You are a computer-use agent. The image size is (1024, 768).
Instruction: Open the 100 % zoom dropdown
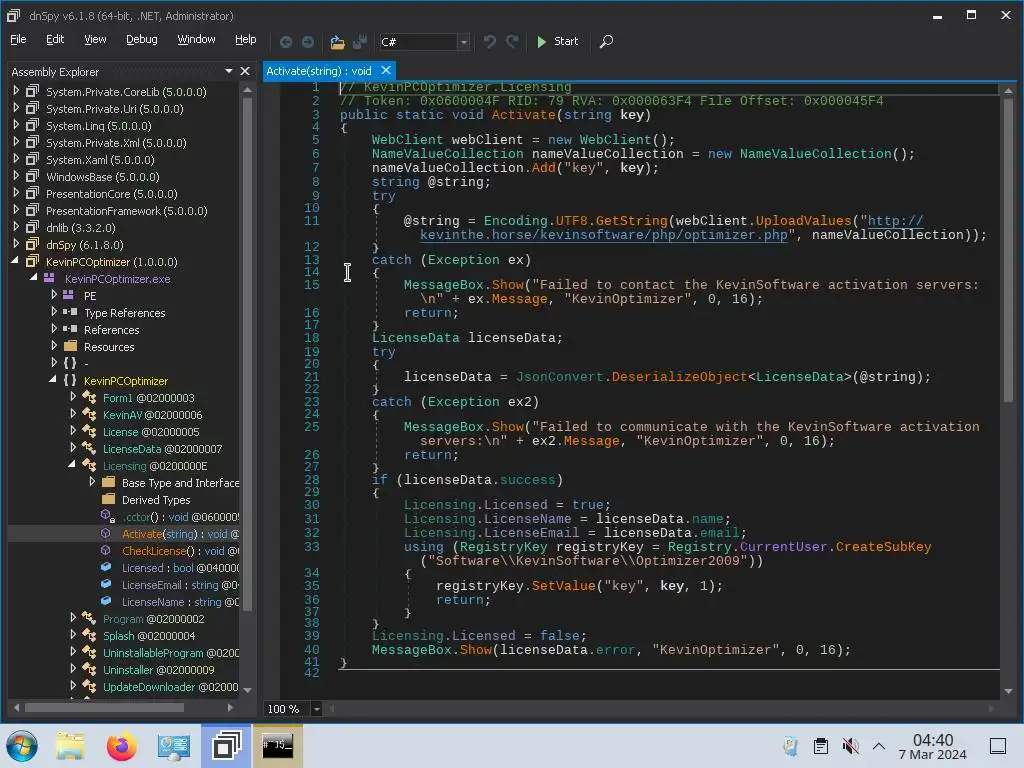[316, 709]
